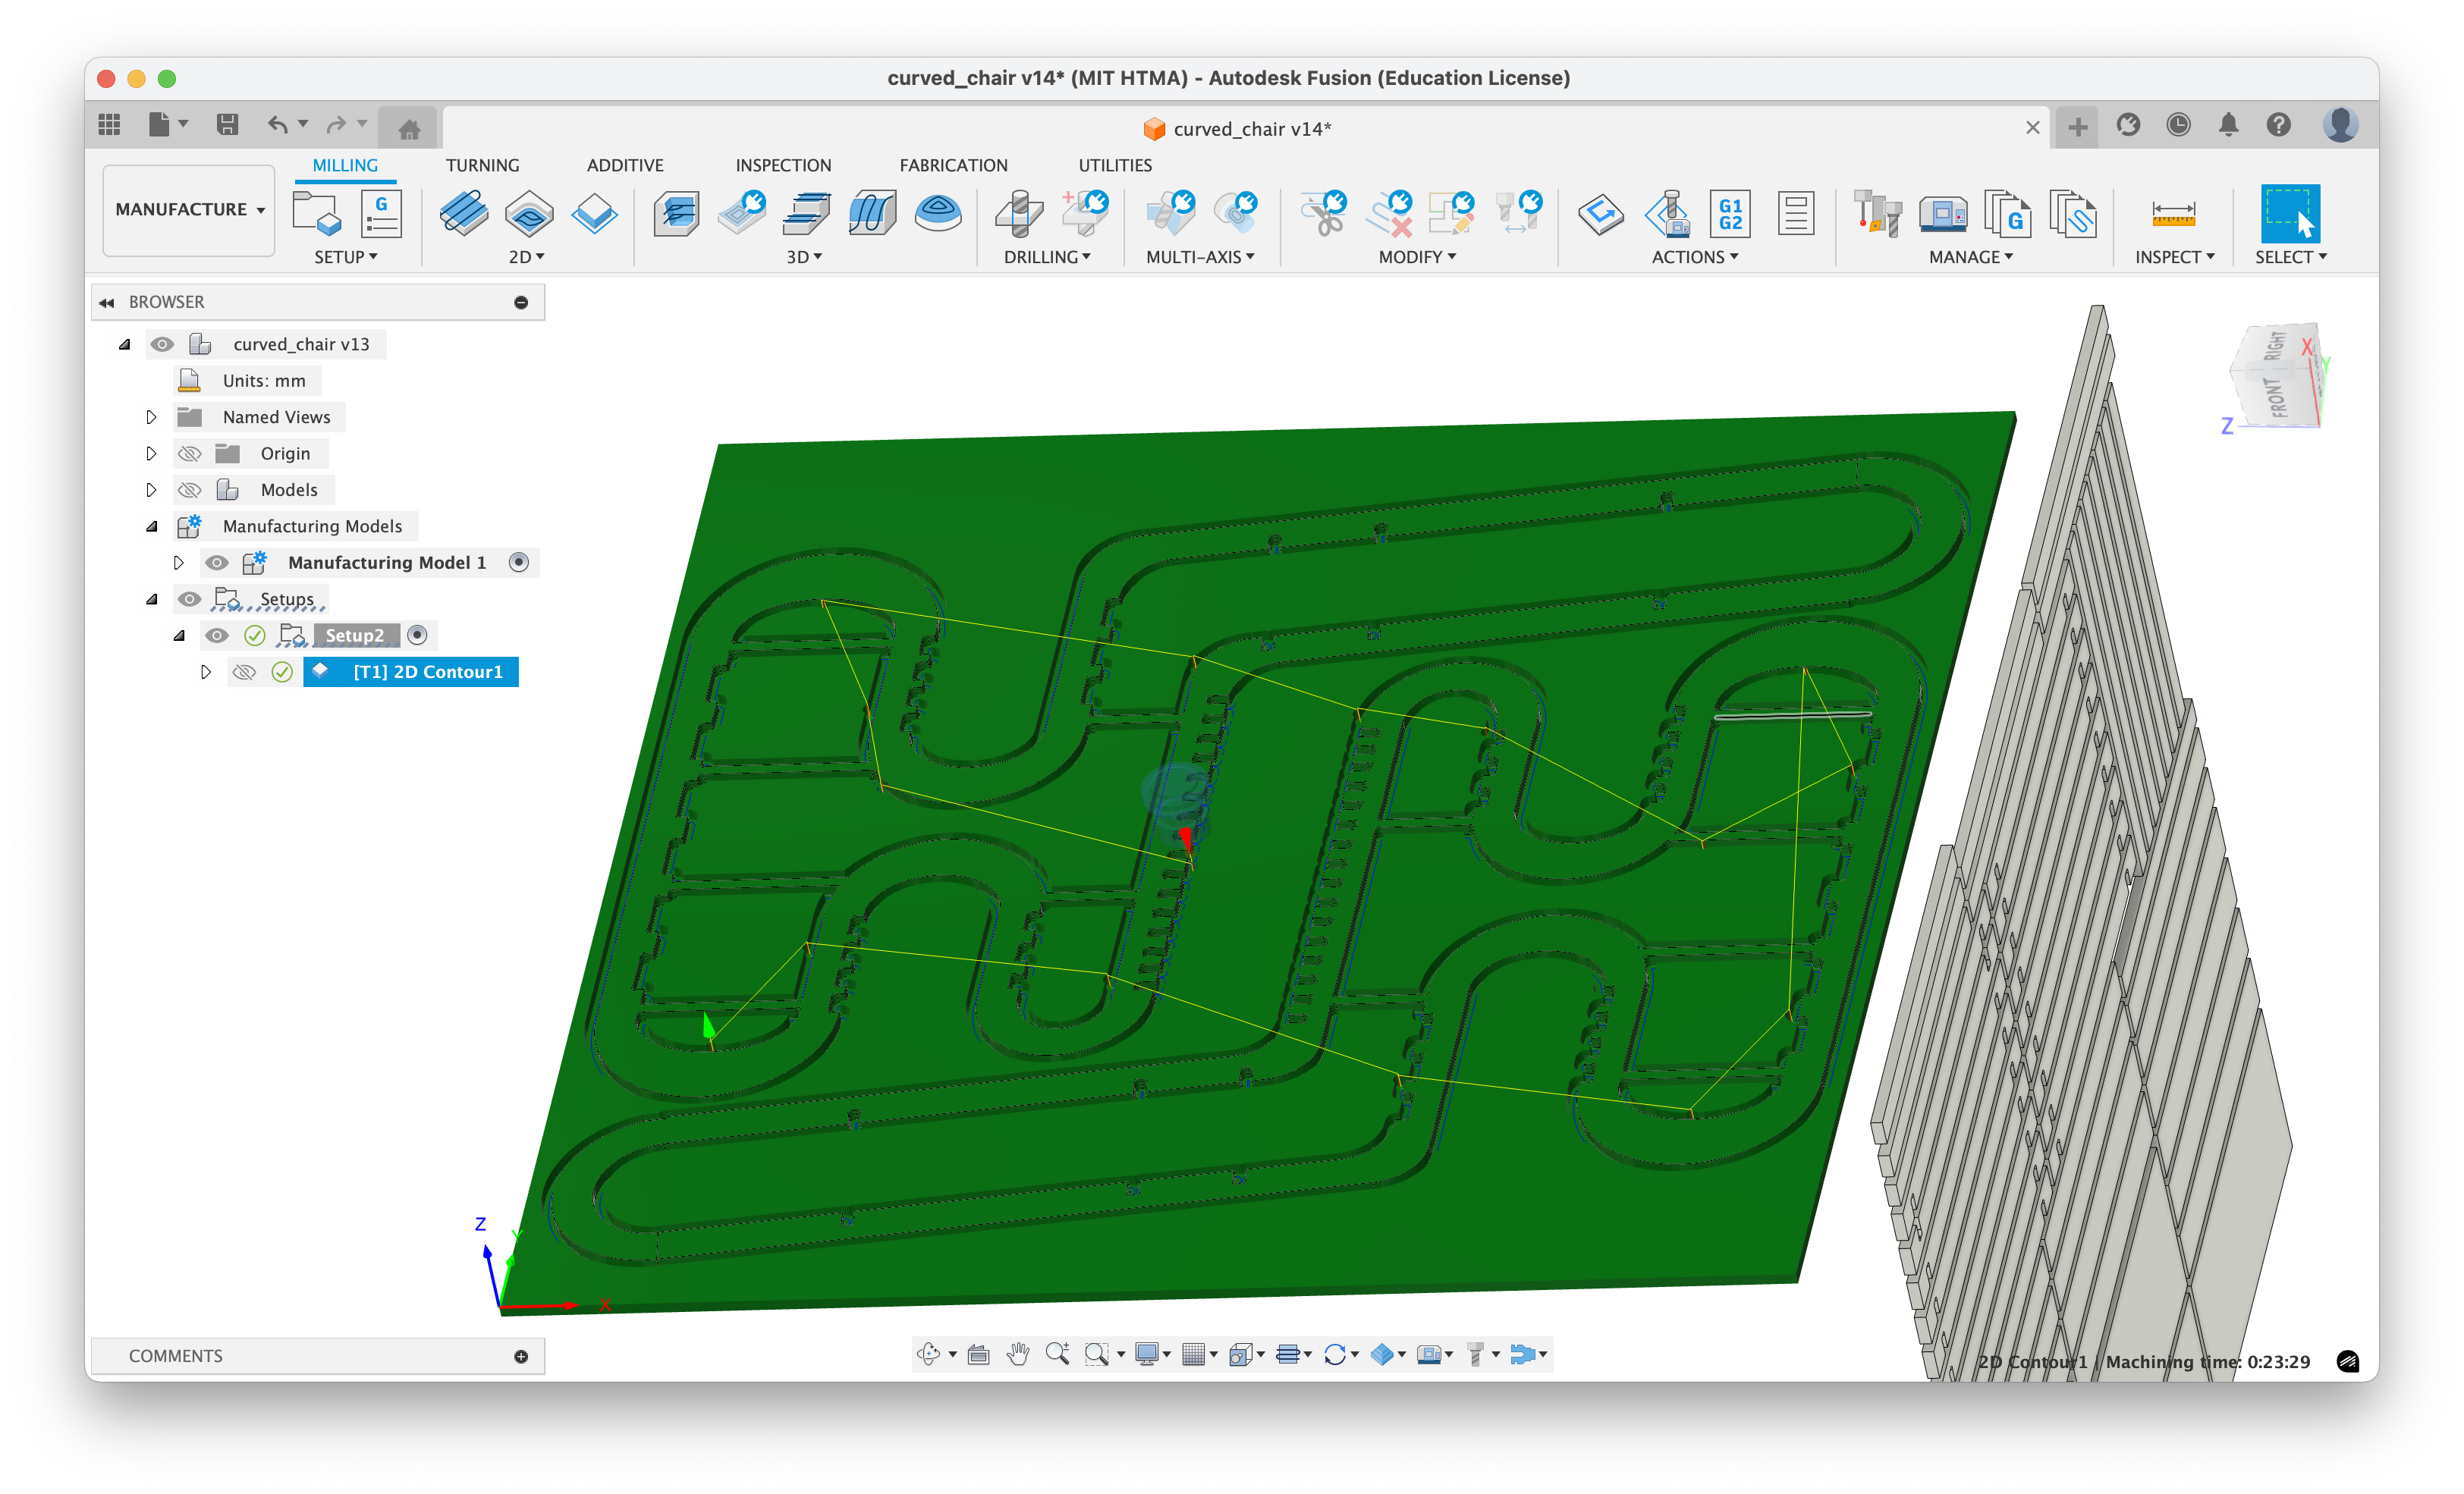Switch to the TURNING tab
2464x1494 pixels.
(482, 165)
